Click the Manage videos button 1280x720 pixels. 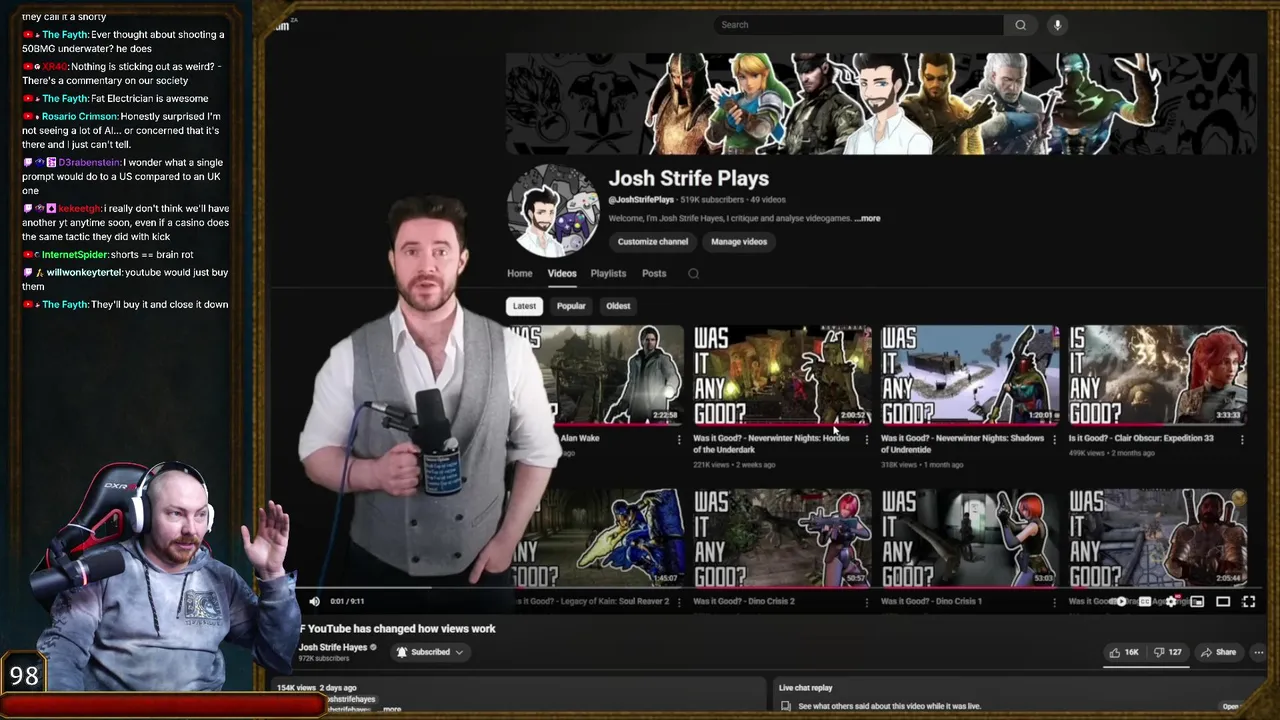[739, 241]
